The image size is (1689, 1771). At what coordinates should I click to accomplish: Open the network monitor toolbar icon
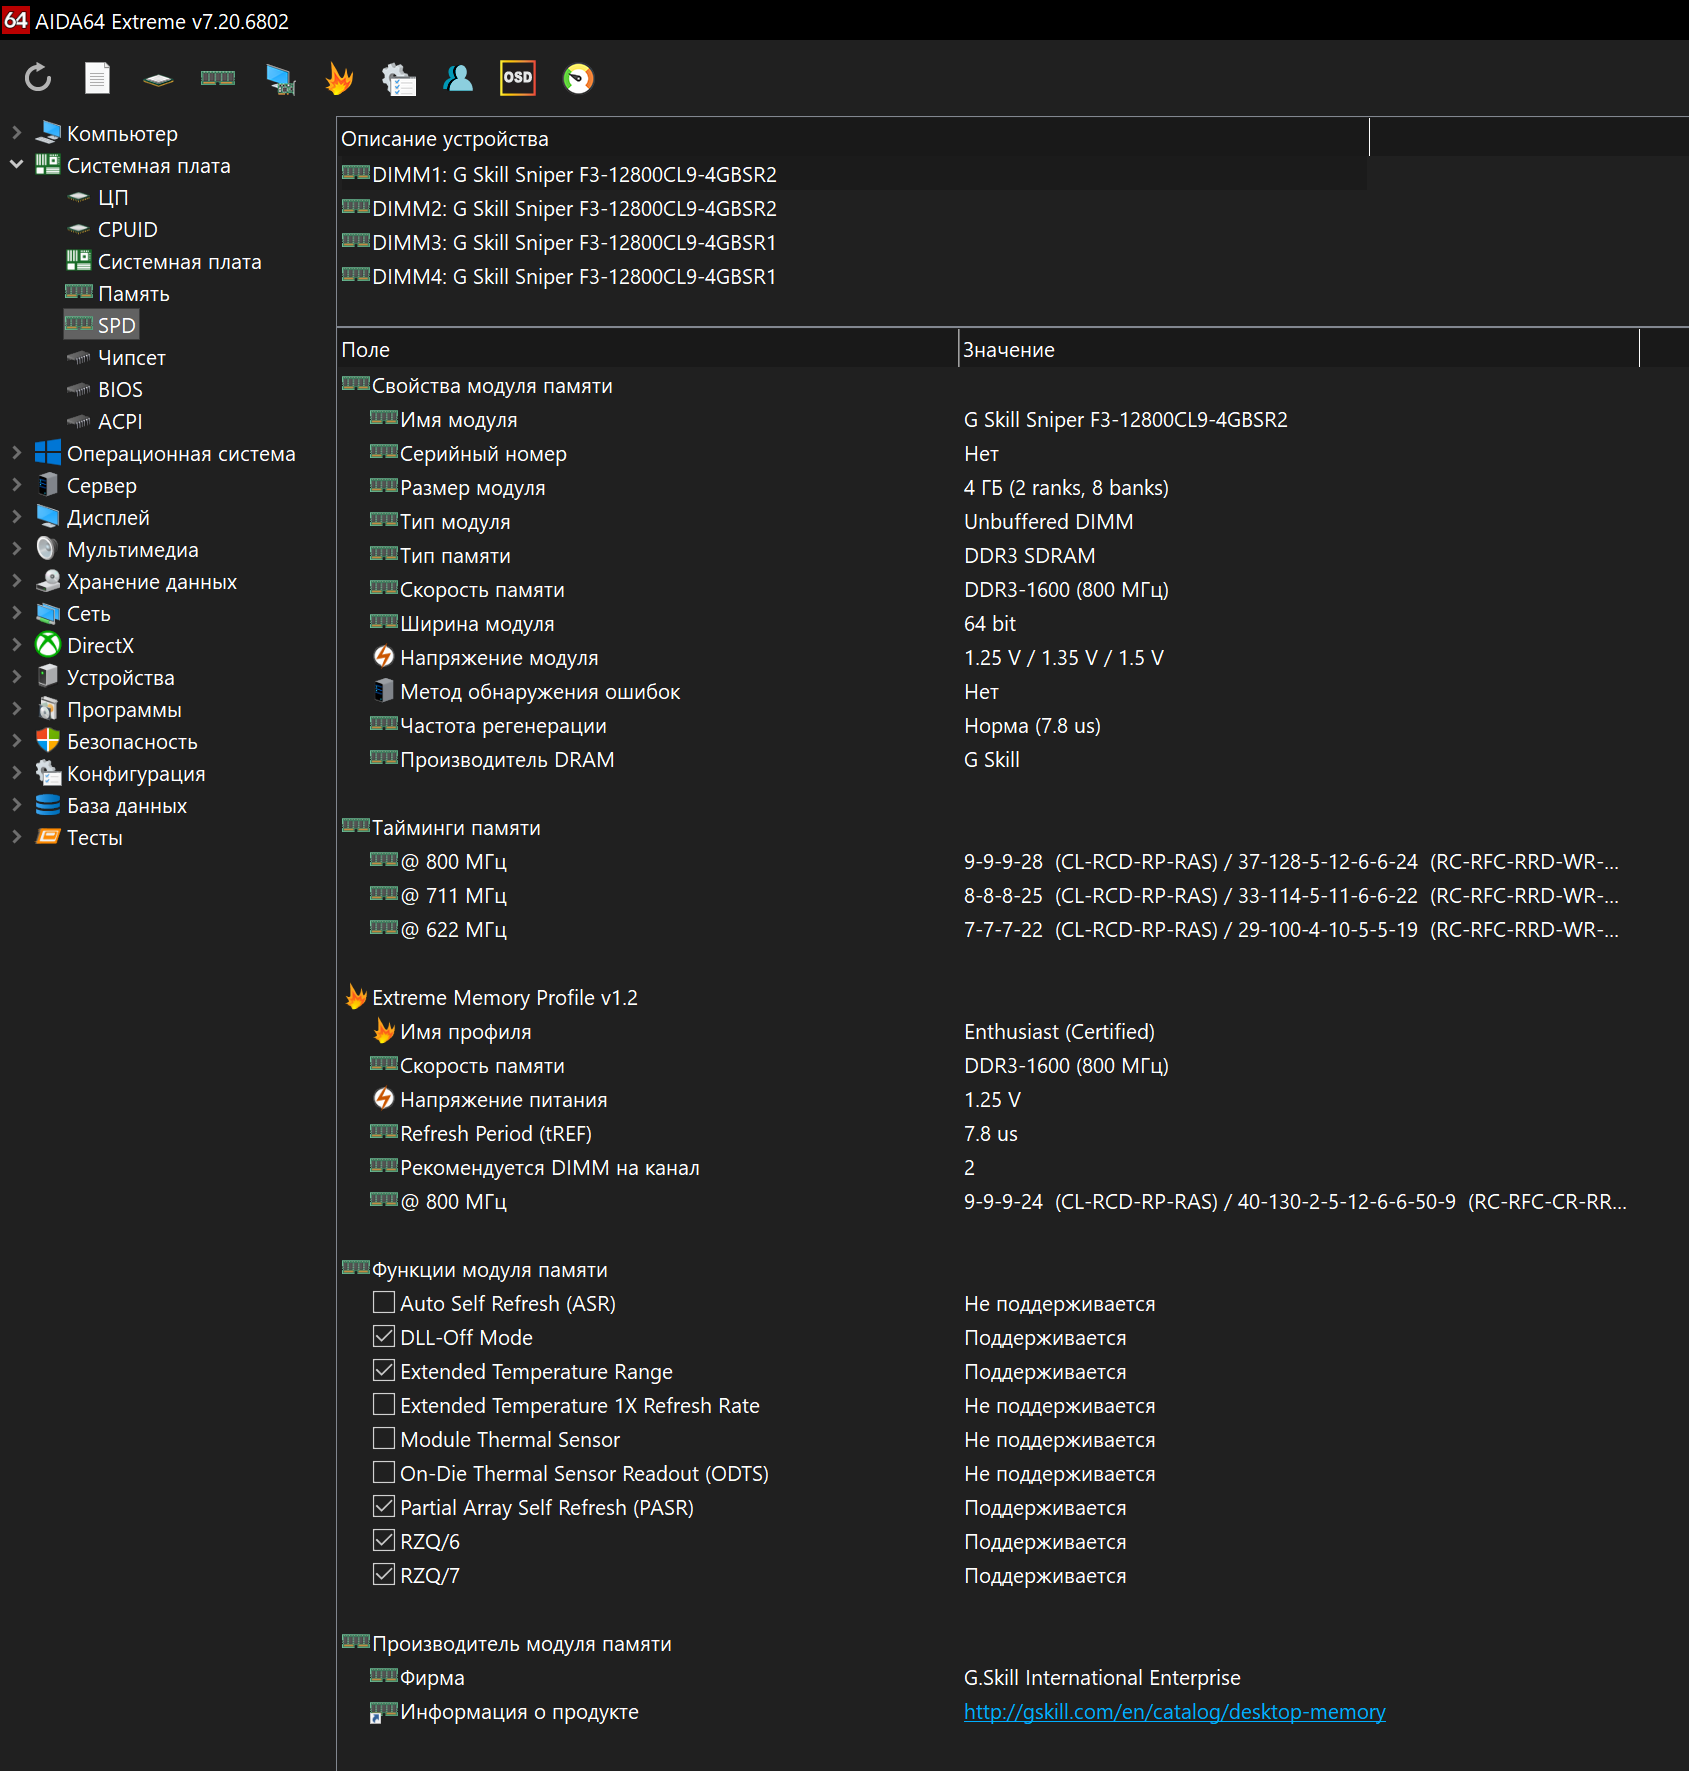point(280,79)
